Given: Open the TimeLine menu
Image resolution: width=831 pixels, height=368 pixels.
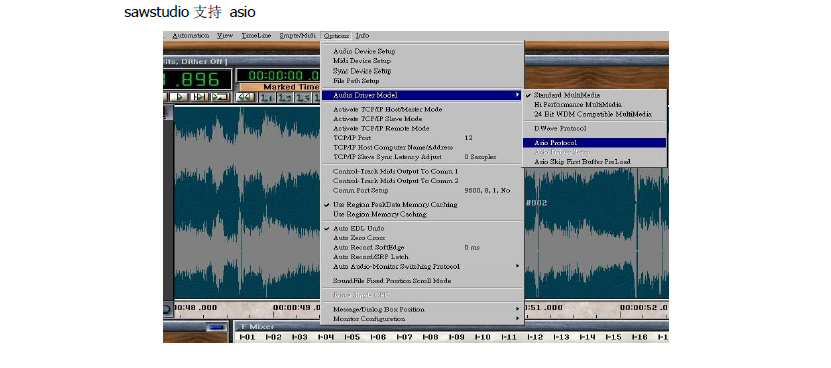Looking at the screenshot, I should [x=256, y=36].
